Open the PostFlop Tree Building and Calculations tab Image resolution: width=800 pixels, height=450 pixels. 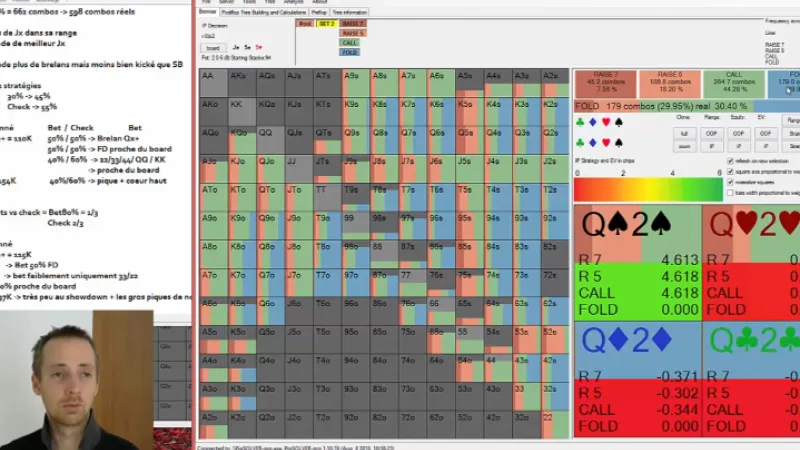(265, 12)
